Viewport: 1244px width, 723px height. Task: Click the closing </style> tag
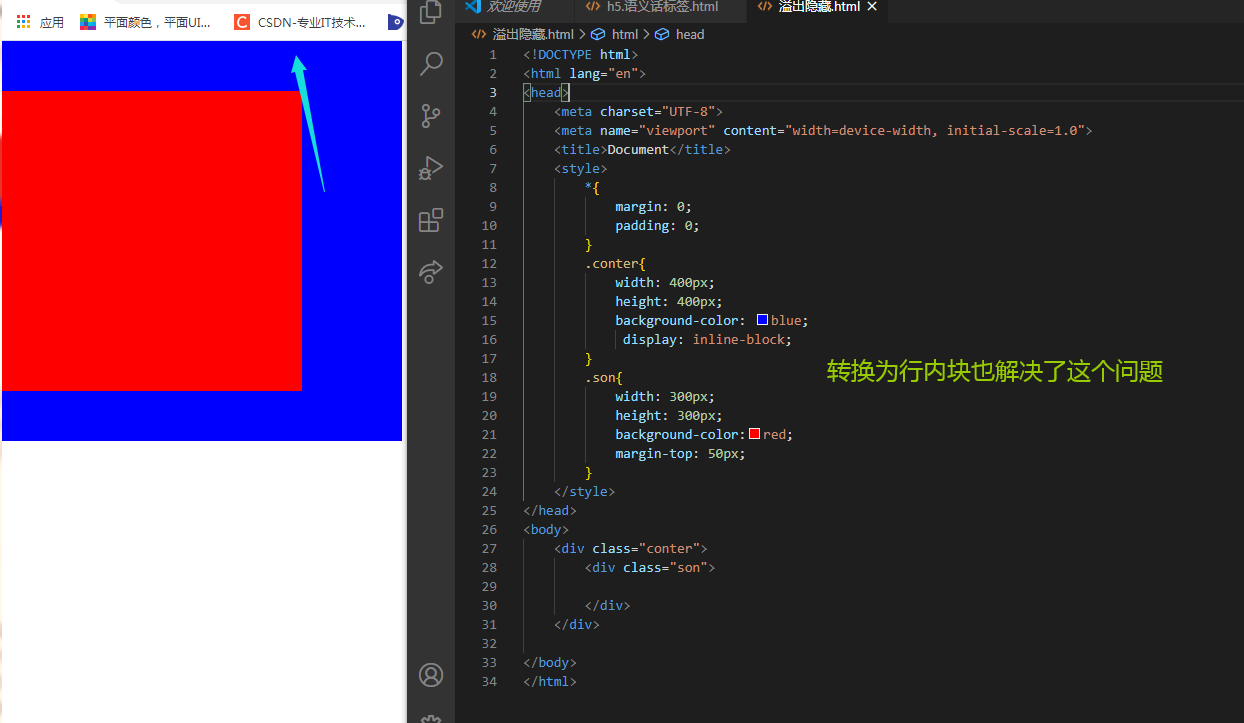point(584,491)
